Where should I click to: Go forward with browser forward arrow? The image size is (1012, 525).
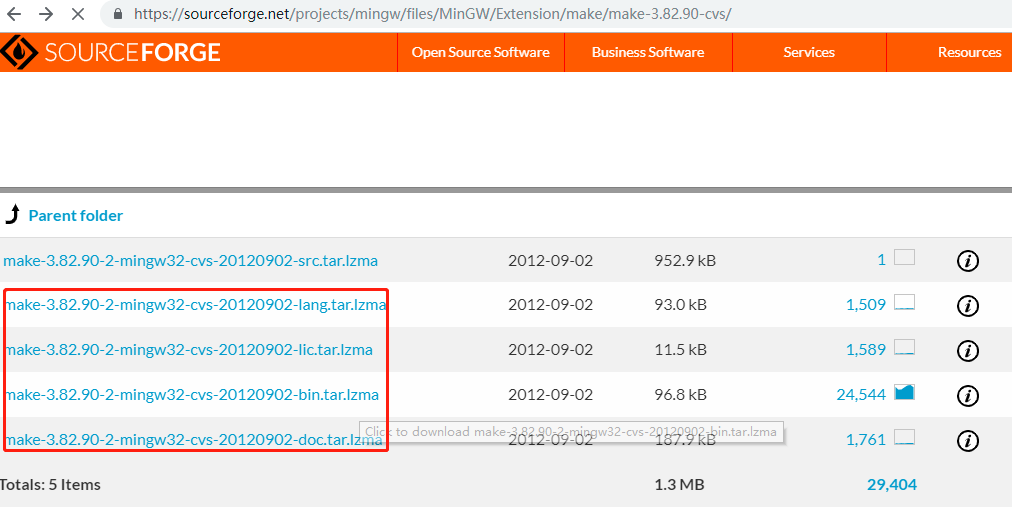click(46, 14)
